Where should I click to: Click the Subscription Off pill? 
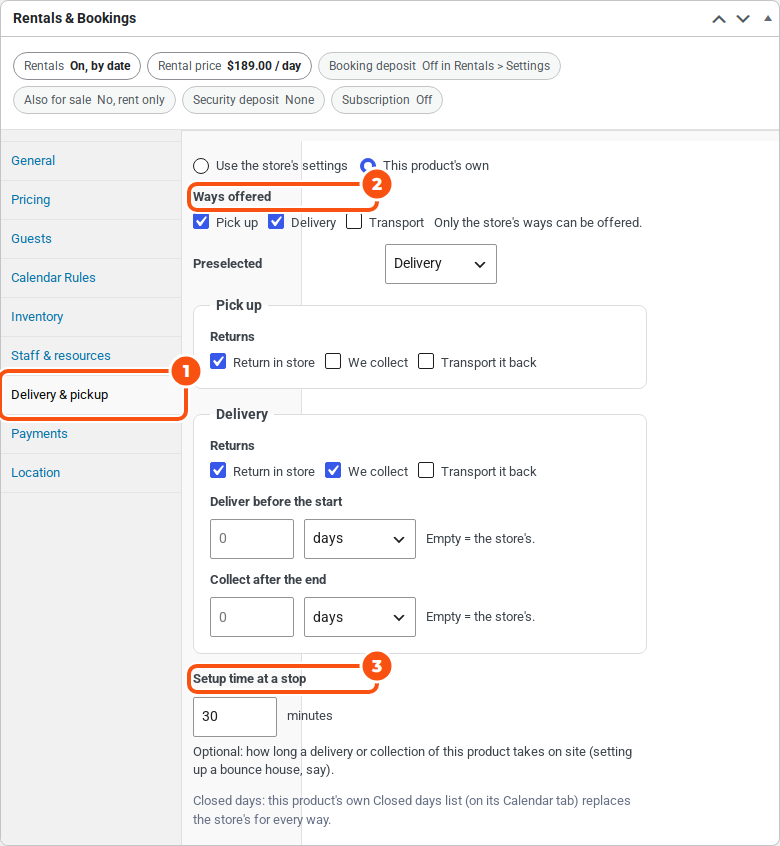(x=387, y=100)
